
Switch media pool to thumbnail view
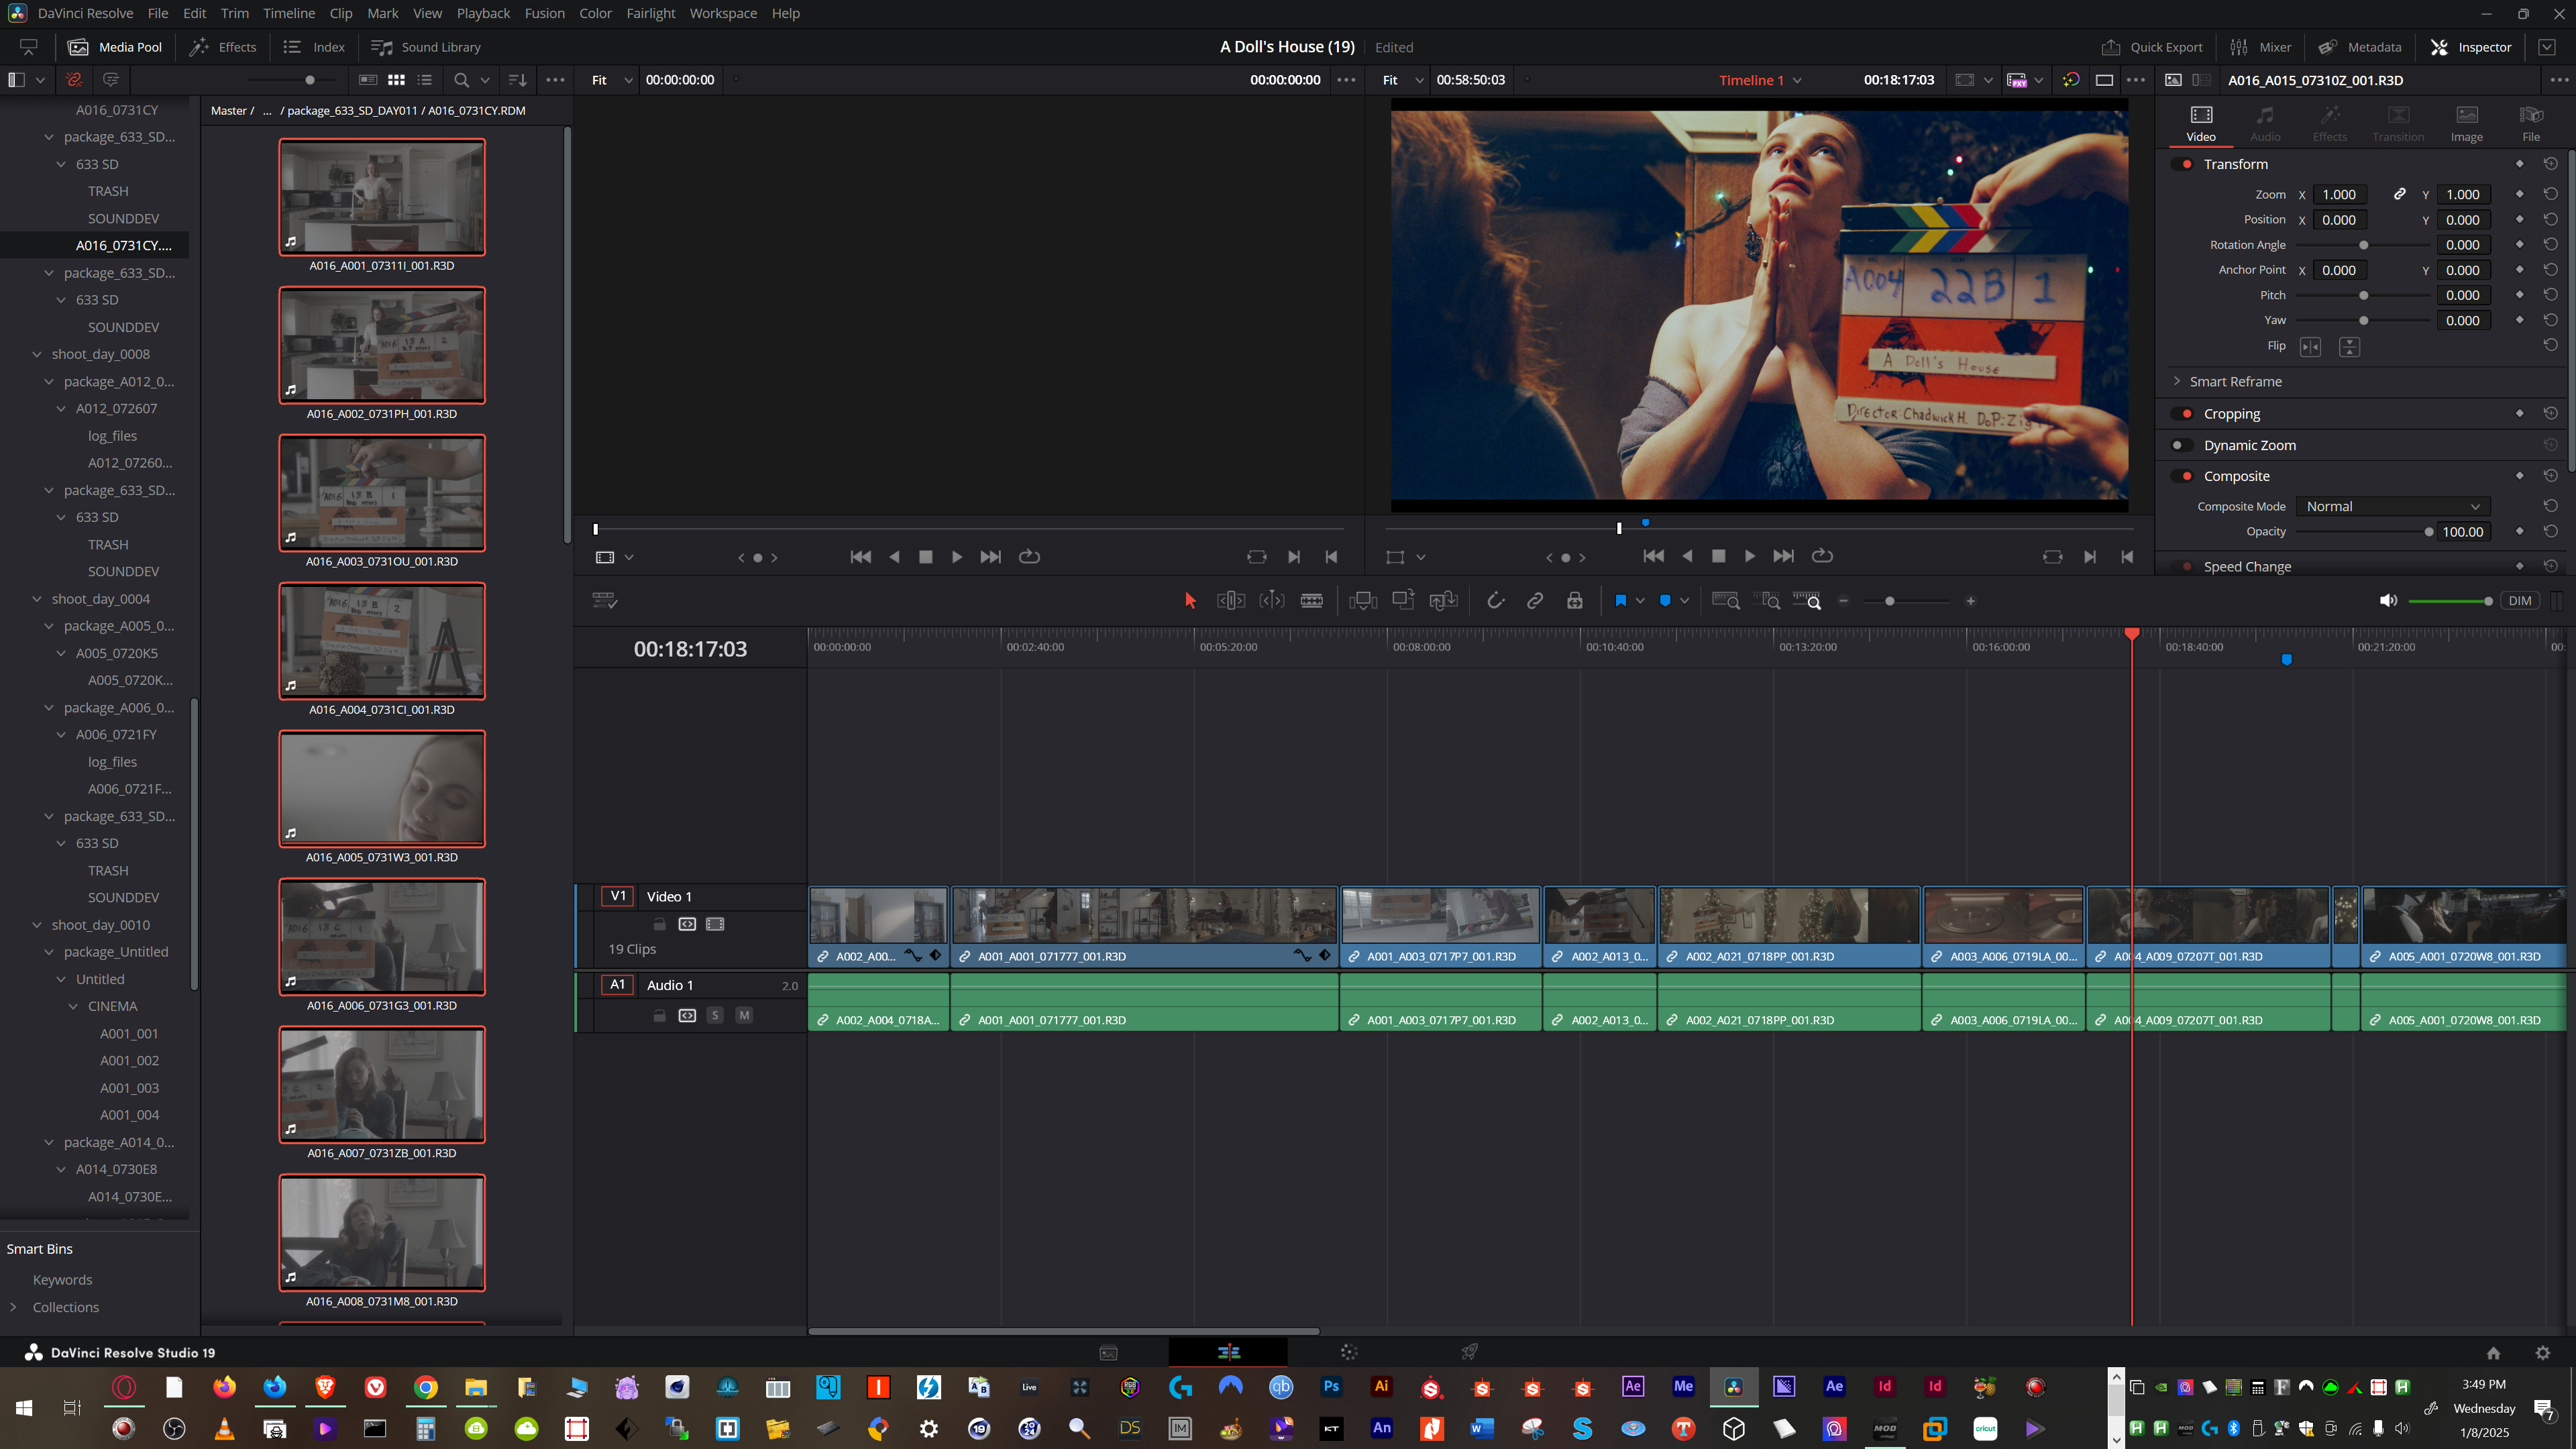pyautogui.click(x=396, y=80)
